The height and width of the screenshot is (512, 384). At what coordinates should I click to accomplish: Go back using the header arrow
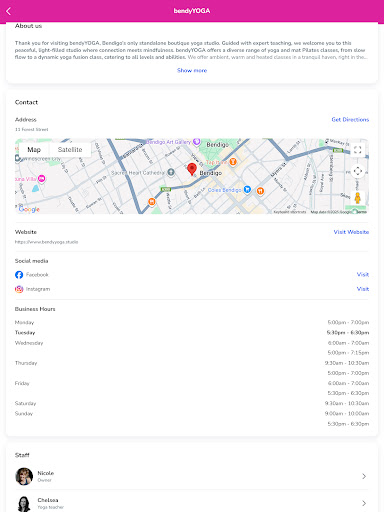9,11
